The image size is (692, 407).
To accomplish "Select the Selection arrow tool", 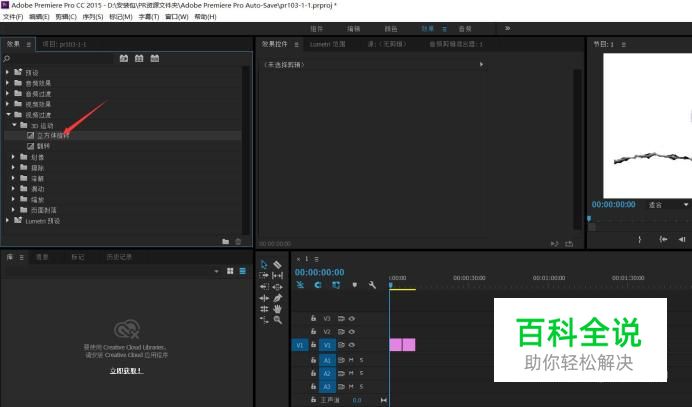I will [x=264, y=264].
